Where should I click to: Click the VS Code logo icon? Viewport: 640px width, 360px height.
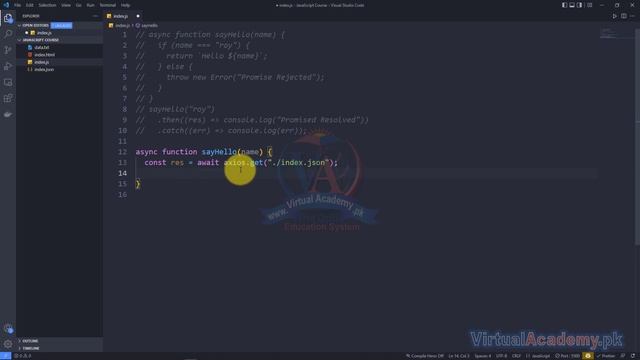click(6, 5)
